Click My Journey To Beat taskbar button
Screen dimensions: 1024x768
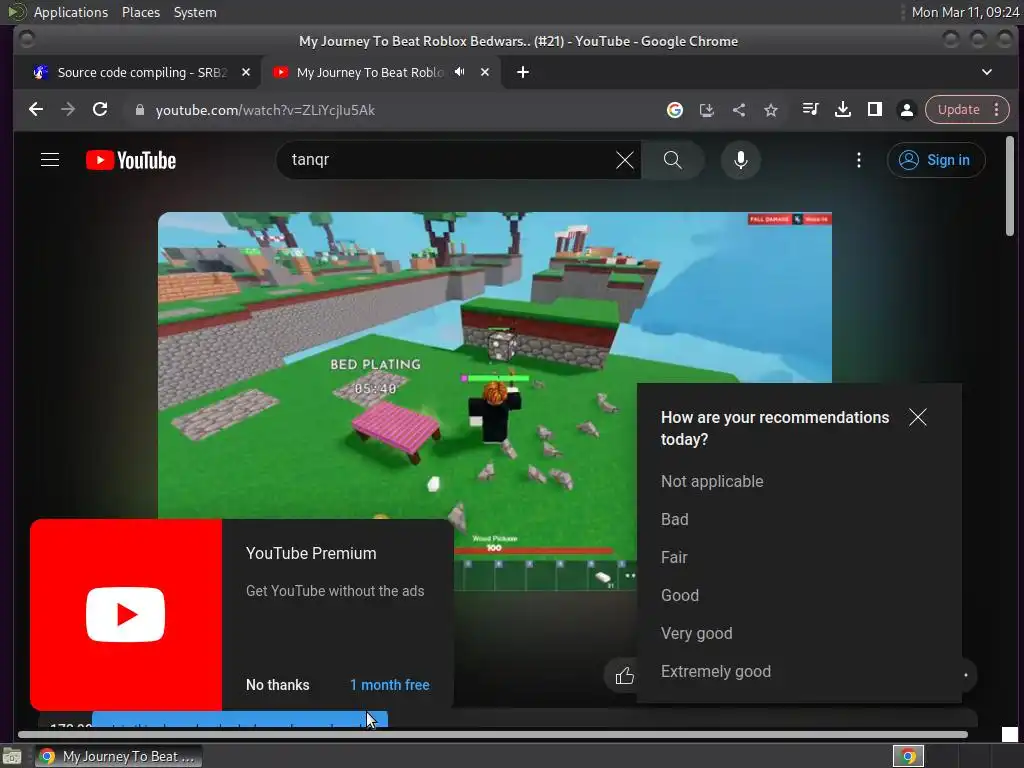pos(118,756)
